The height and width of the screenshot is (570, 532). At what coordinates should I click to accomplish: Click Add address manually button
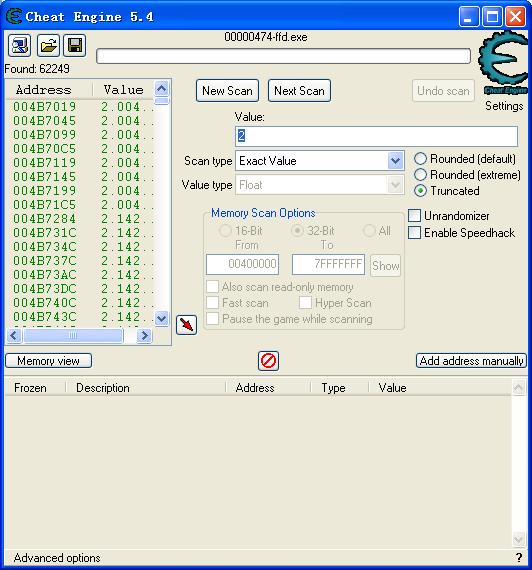471,361
